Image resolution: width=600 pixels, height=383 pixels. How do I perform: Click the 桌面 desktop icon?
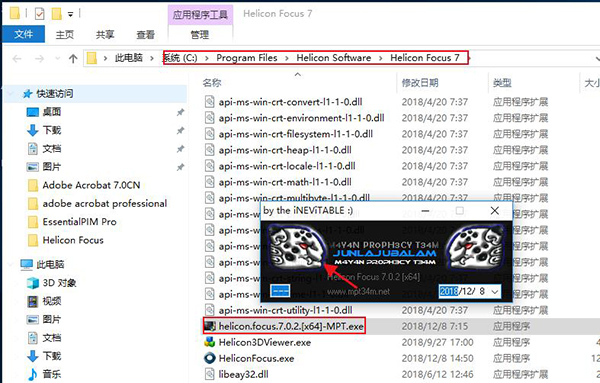tap(33, 112)
